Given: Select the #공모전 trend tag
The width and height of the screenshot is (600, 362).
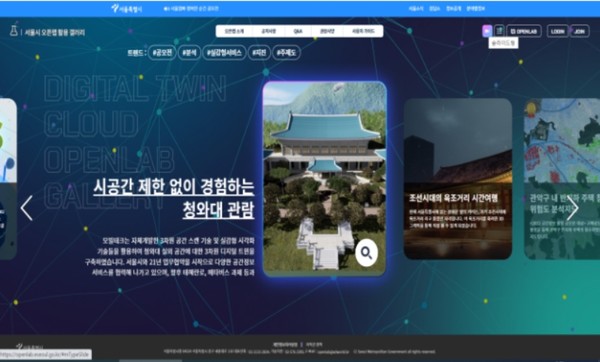Looking at the screenshot, I should click(162, 52).
